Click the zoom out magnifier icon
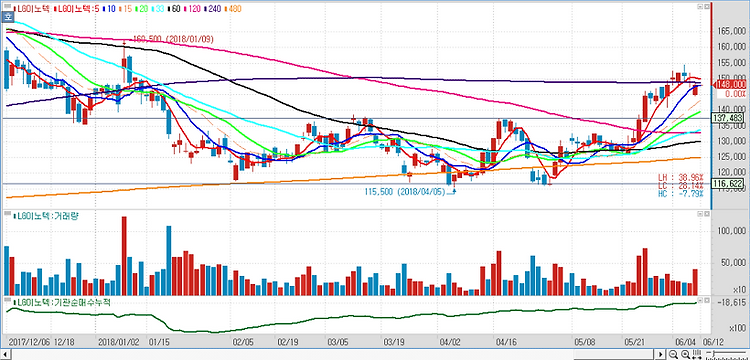 tap(673, 354)
